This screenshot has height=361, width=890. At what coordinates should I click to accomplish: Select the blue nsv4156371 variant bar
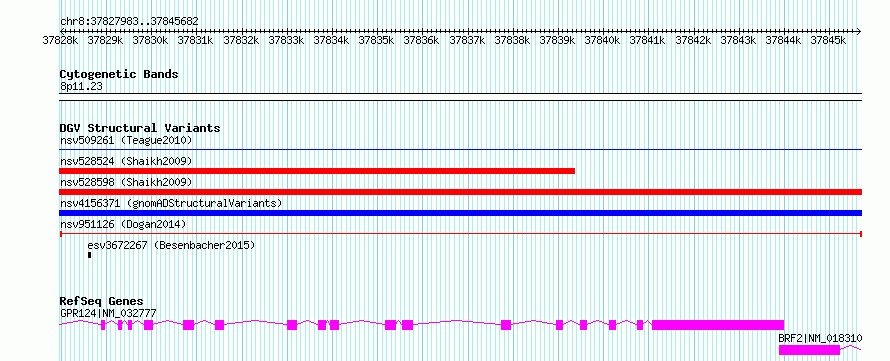[460, 213]
